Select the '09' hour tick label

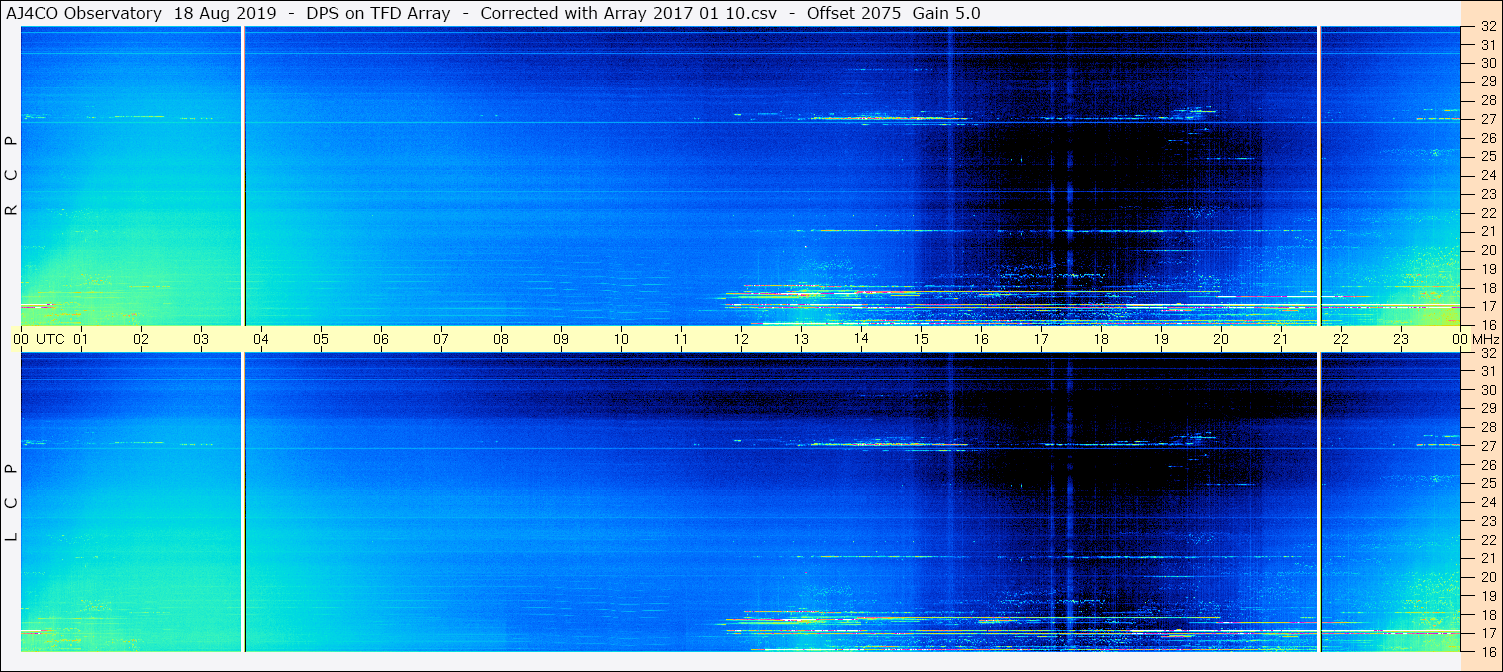pyautogui.click(x=561, y=339)
